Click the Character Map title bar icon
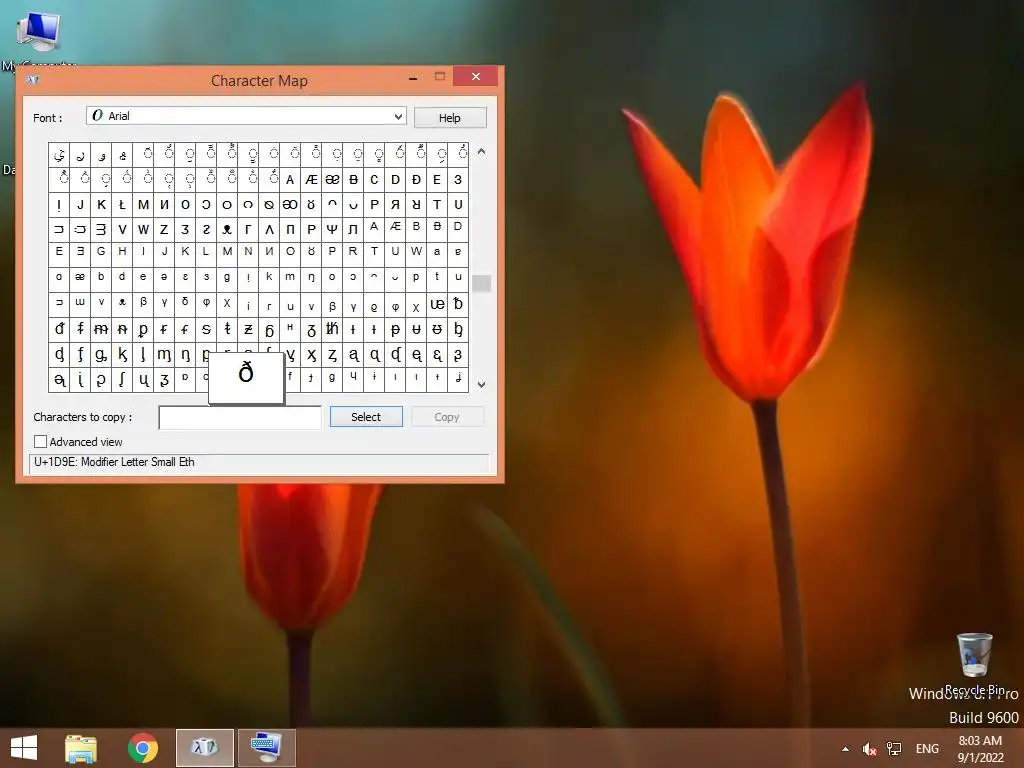1024x768 pixels. pos(33,80)
